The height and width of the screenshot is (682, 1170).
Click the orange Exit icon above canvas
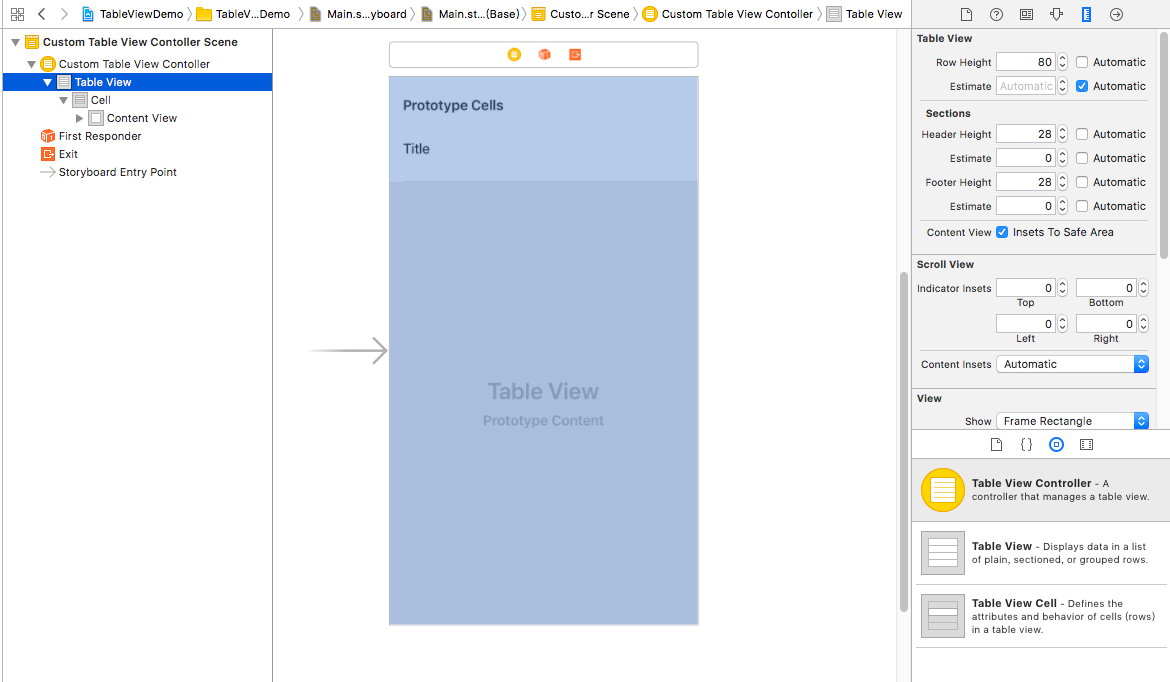pyautogui.click(x=575, y=54)
